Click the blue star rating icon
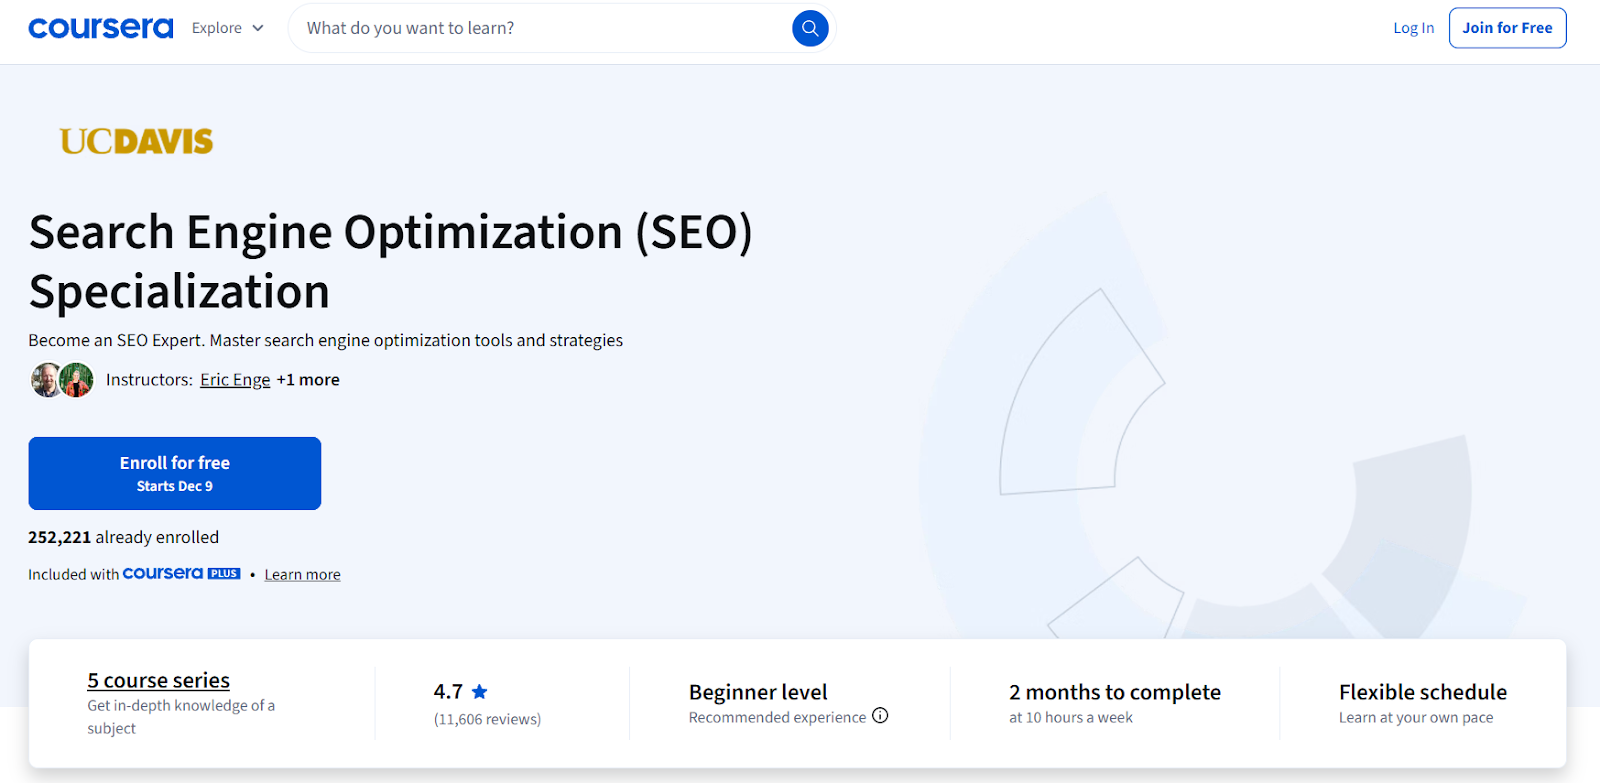 click(x=479, y=692)
